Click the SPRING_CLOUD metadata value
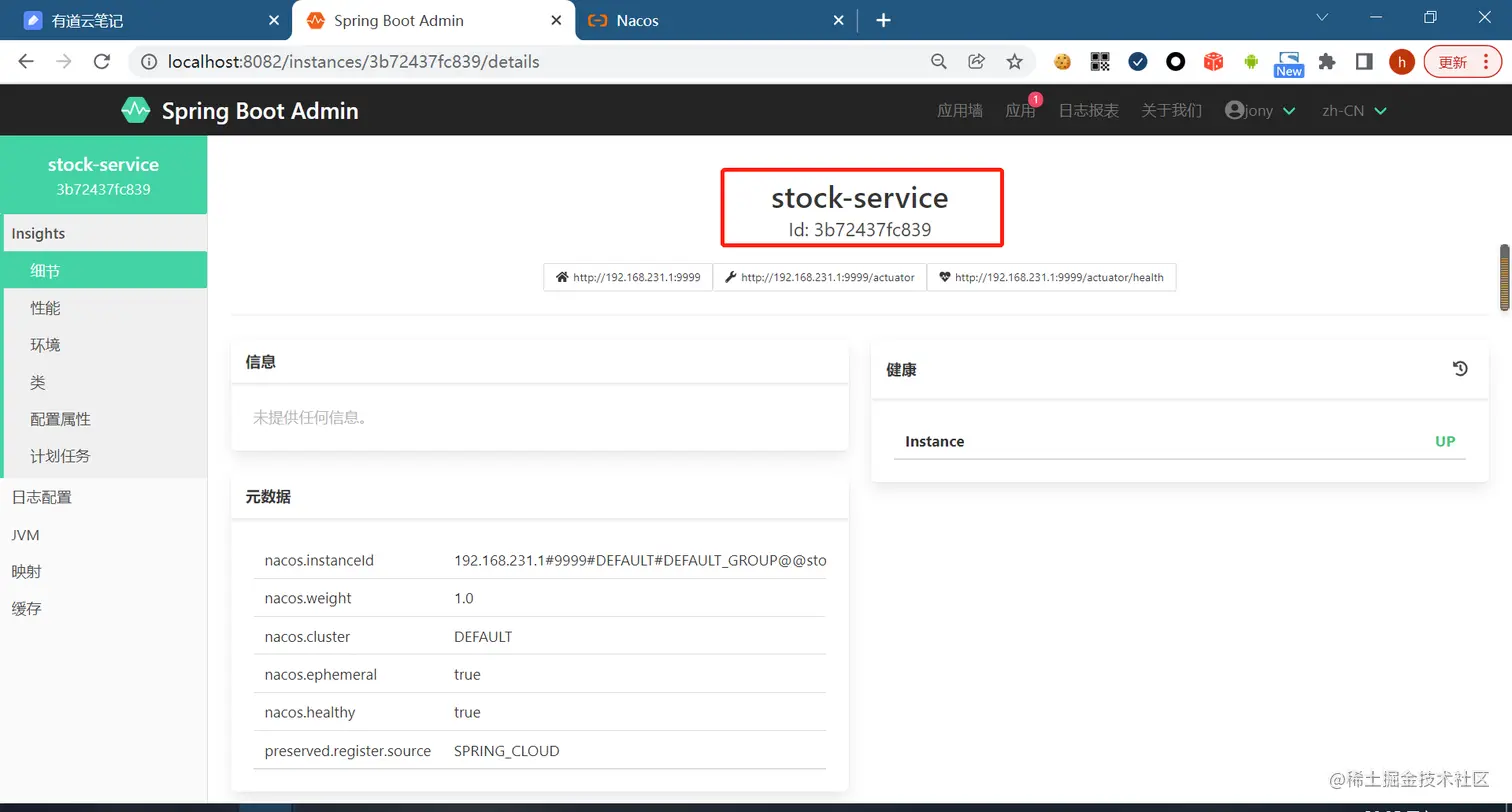This screenshot has height=812, width=1512. (507, 750)
